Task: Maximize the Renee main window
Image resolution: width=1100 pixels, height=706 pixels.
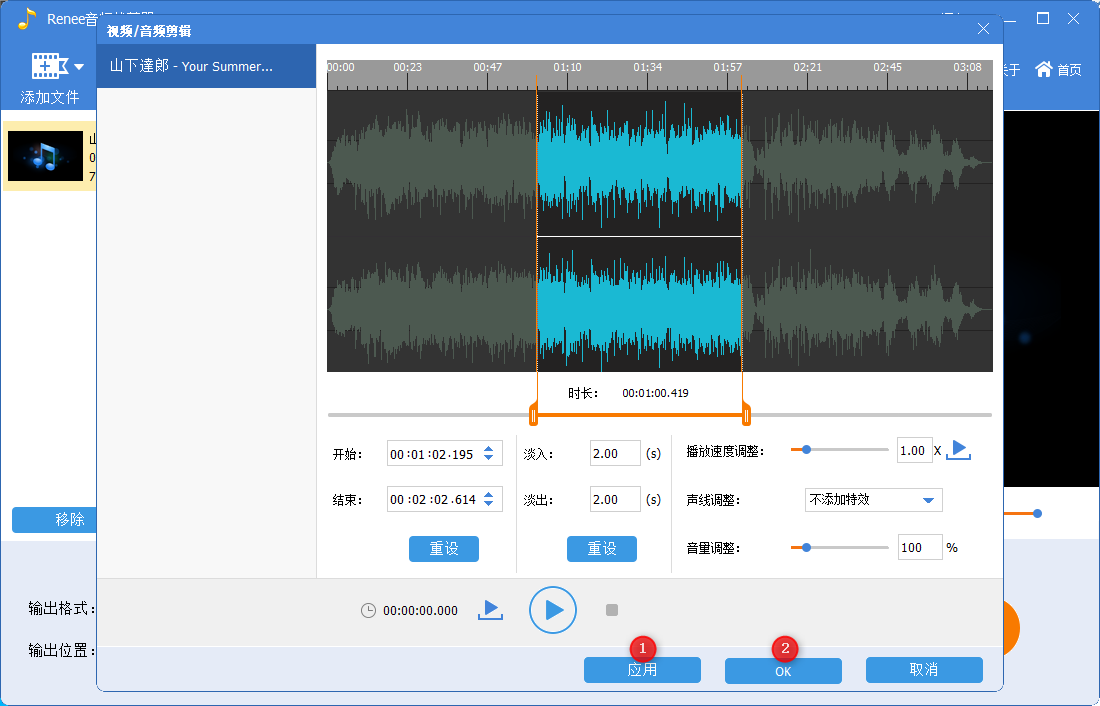Action: point(1043,18)
